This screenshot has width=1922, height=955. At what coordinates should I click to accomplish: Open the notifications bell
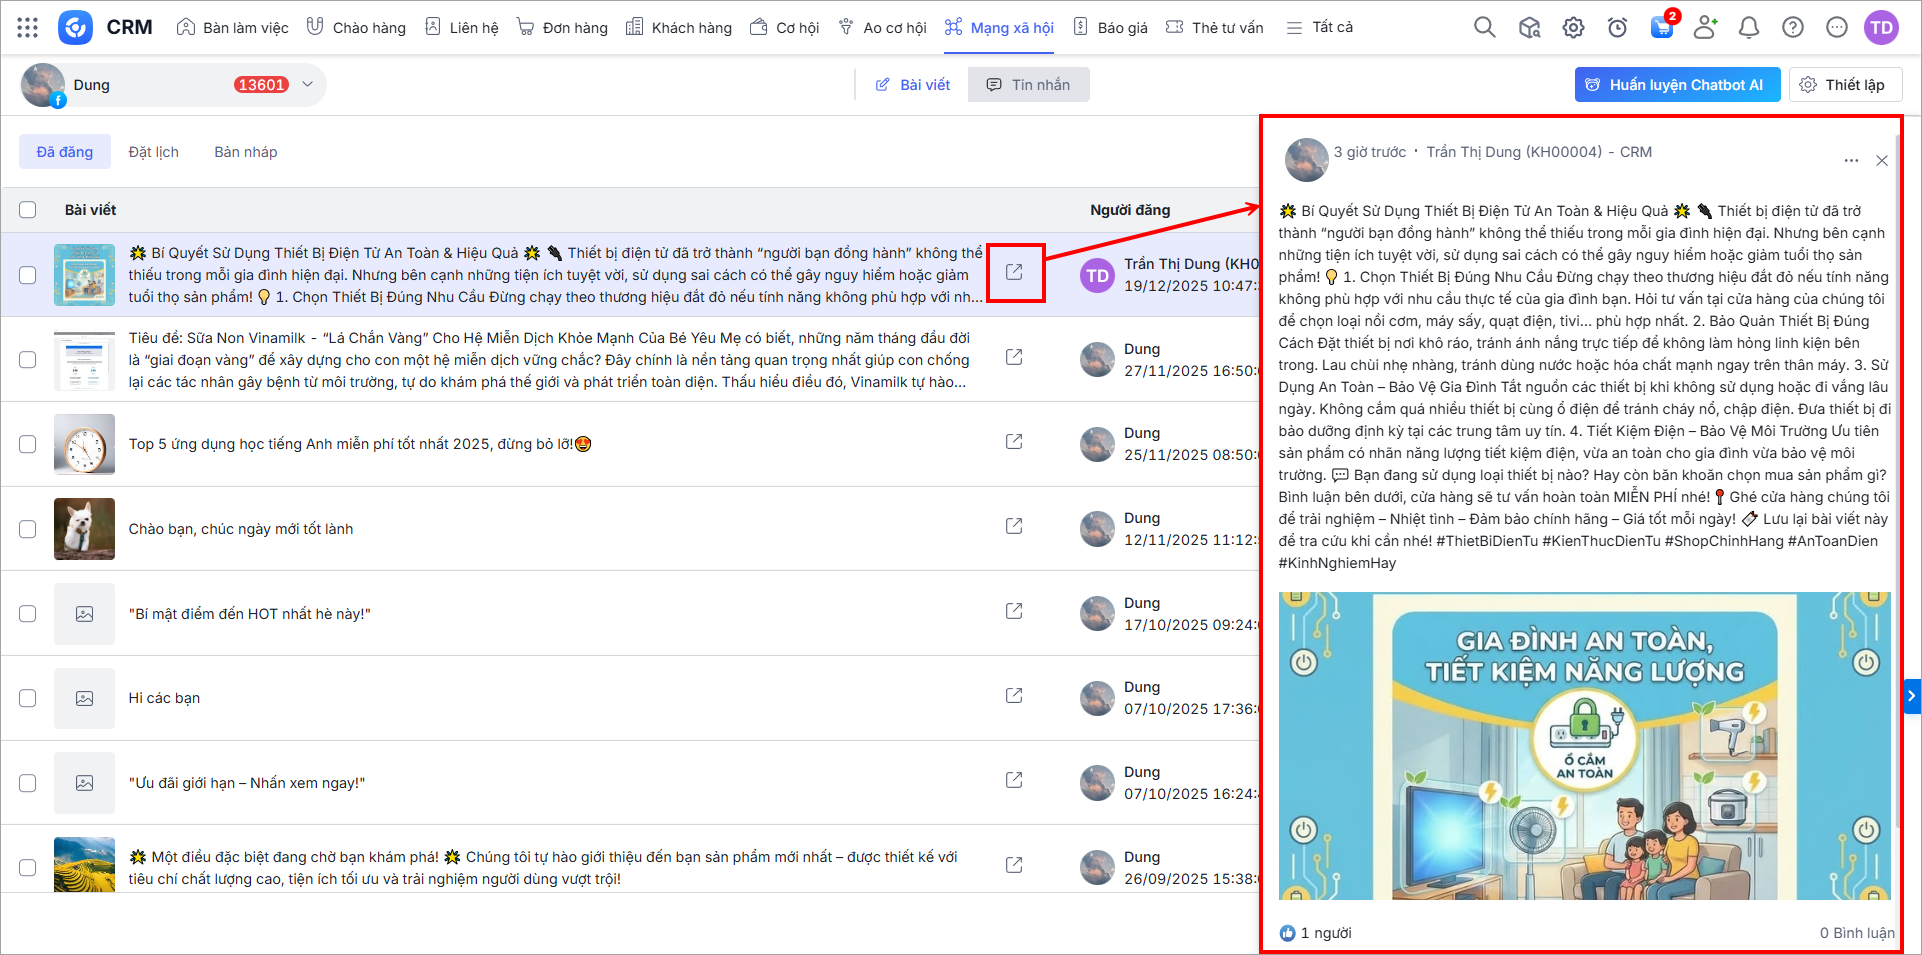click(x=1749, y=27)
